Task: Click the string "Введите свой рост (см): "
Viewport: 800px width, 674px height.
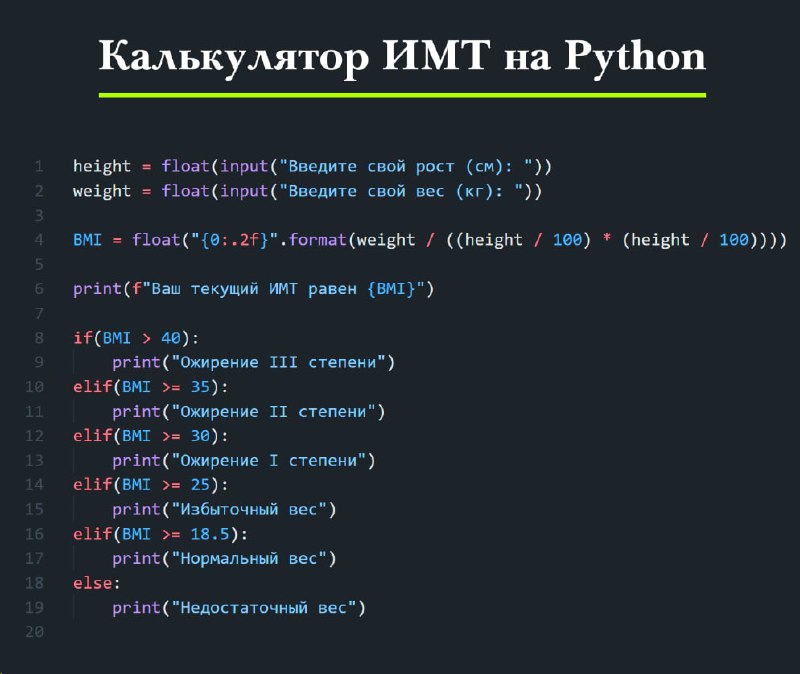Action: [406, 166]
